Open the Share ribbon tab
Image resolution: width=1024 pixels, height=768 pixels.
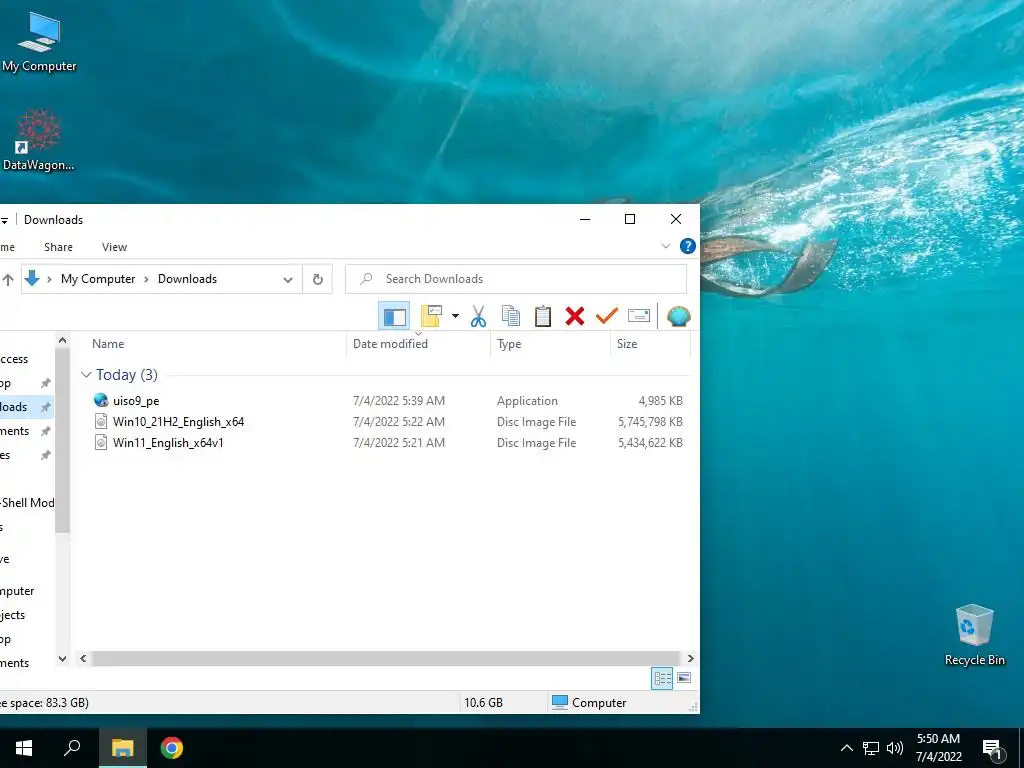point(58,247)
